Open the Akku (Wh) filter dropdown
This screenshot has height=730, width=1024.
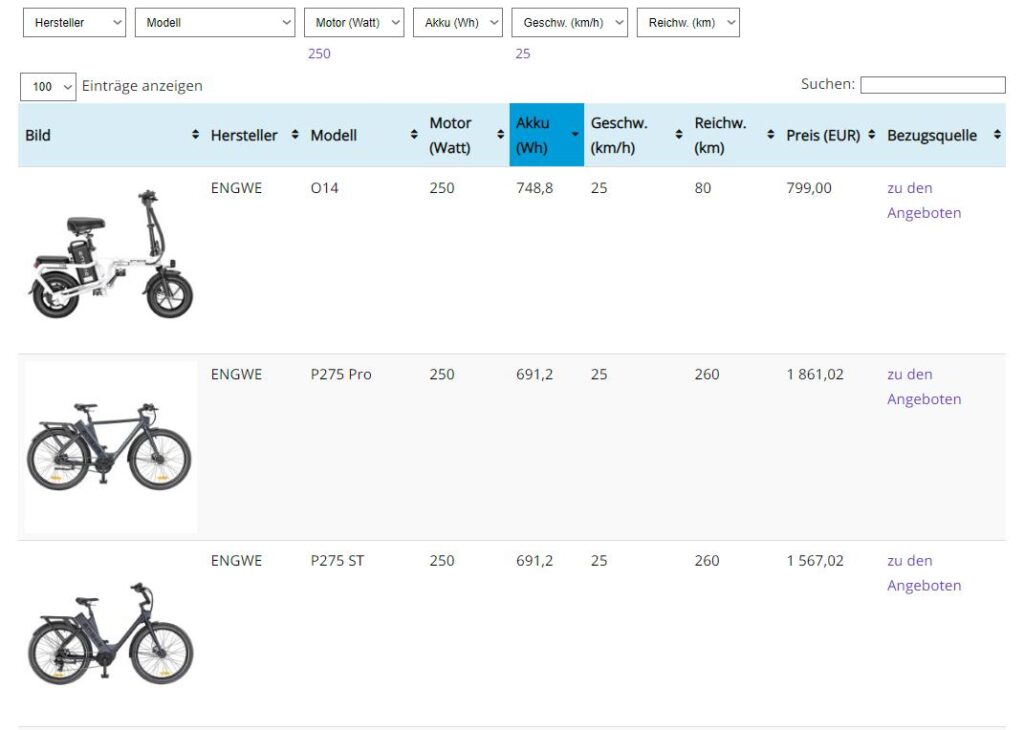(x=458, y=22)
